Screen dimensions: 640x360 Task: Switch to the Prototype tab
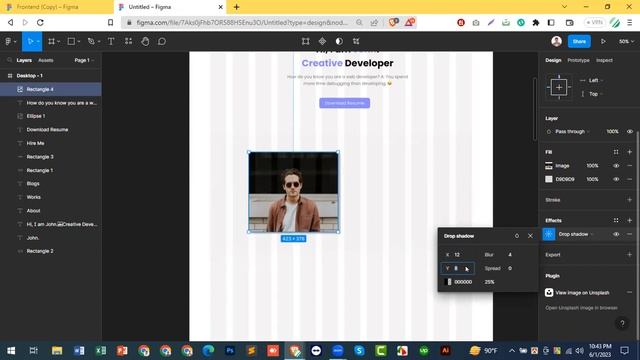click(578, 60)
